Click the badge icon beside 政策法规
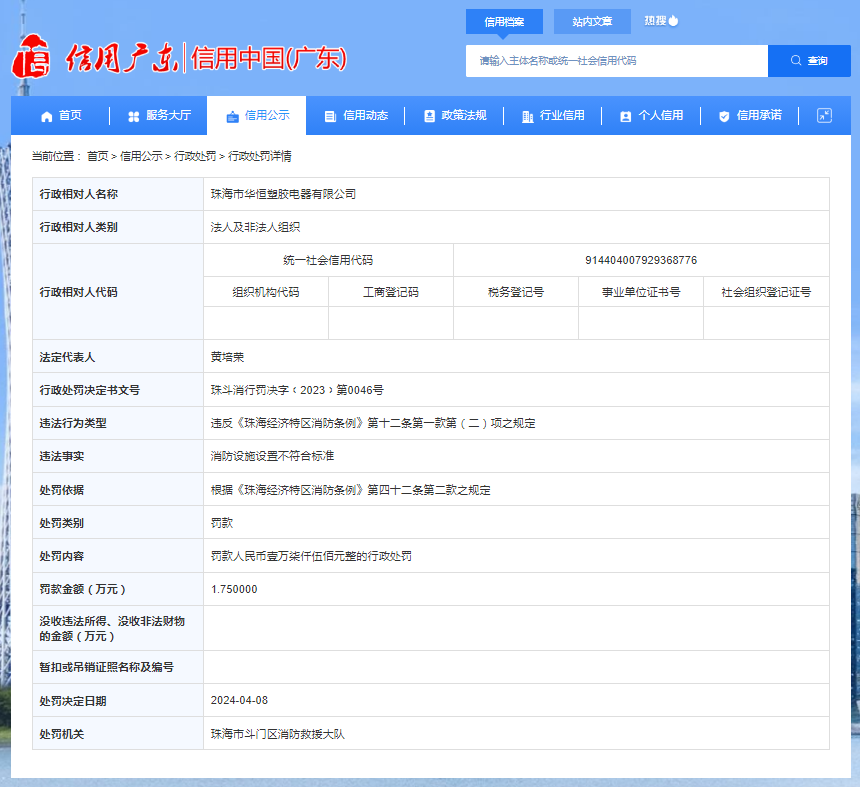Viewport: 860px width, 787px height. pos(429,116)
